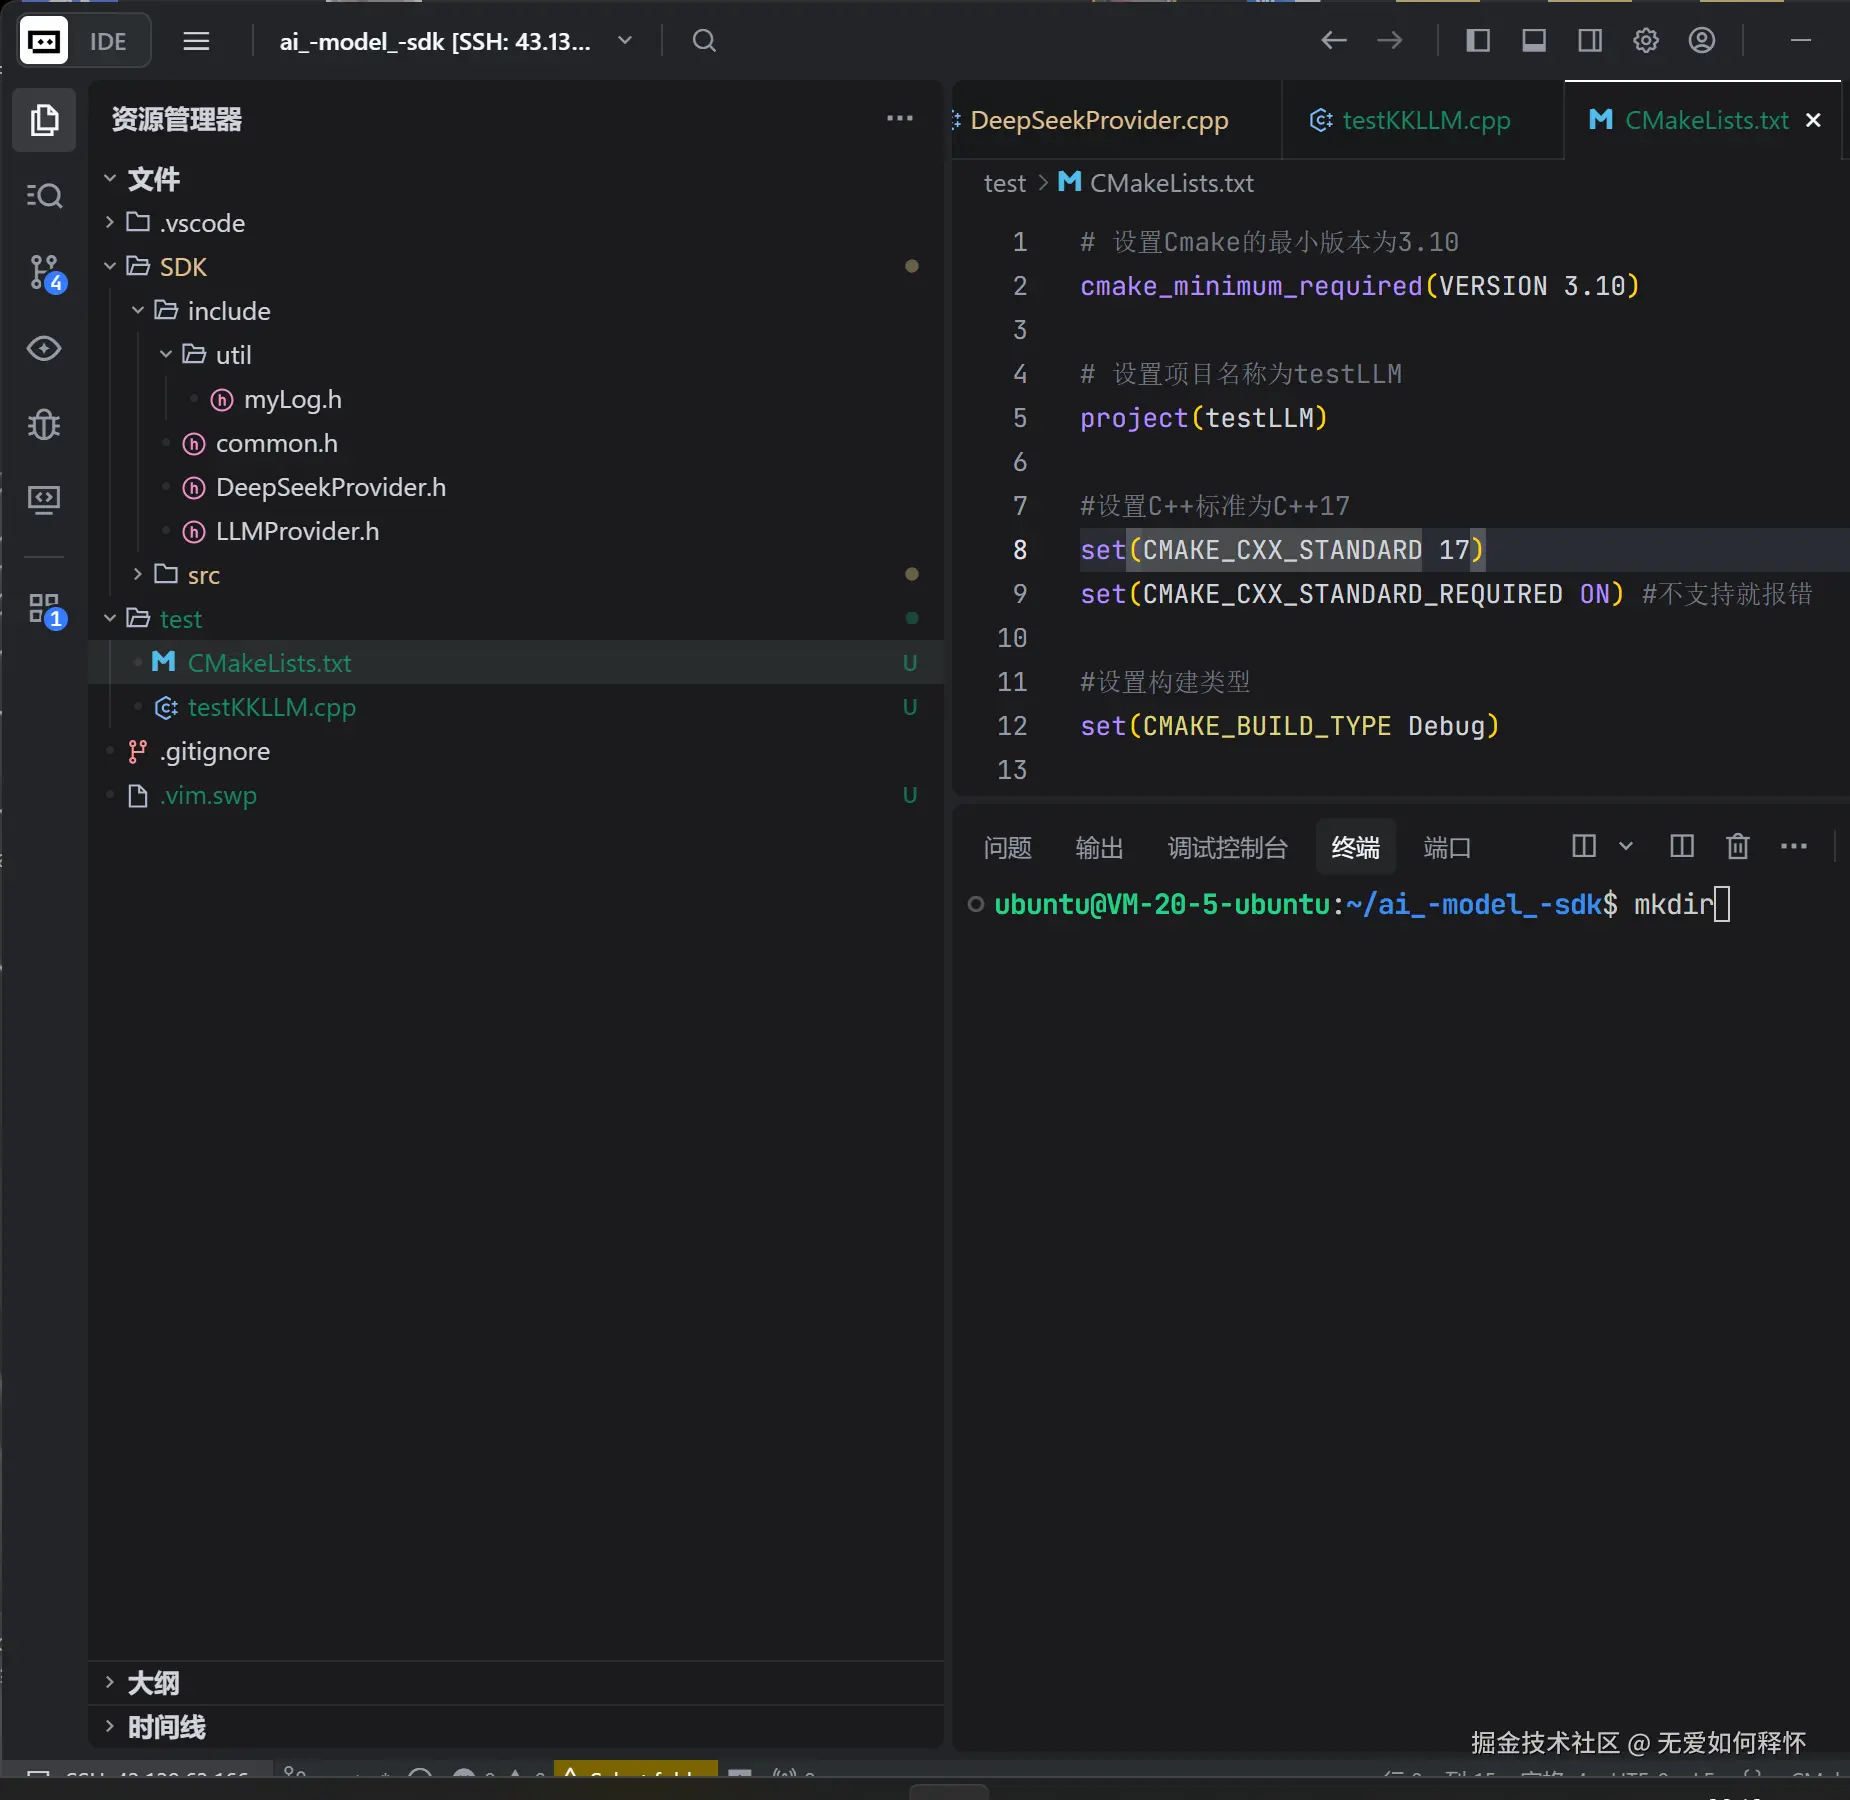Switch to the 问题 problems panel tab
The image size is (1850, 1800).
pyautogui.click(x=1006, y=848)
